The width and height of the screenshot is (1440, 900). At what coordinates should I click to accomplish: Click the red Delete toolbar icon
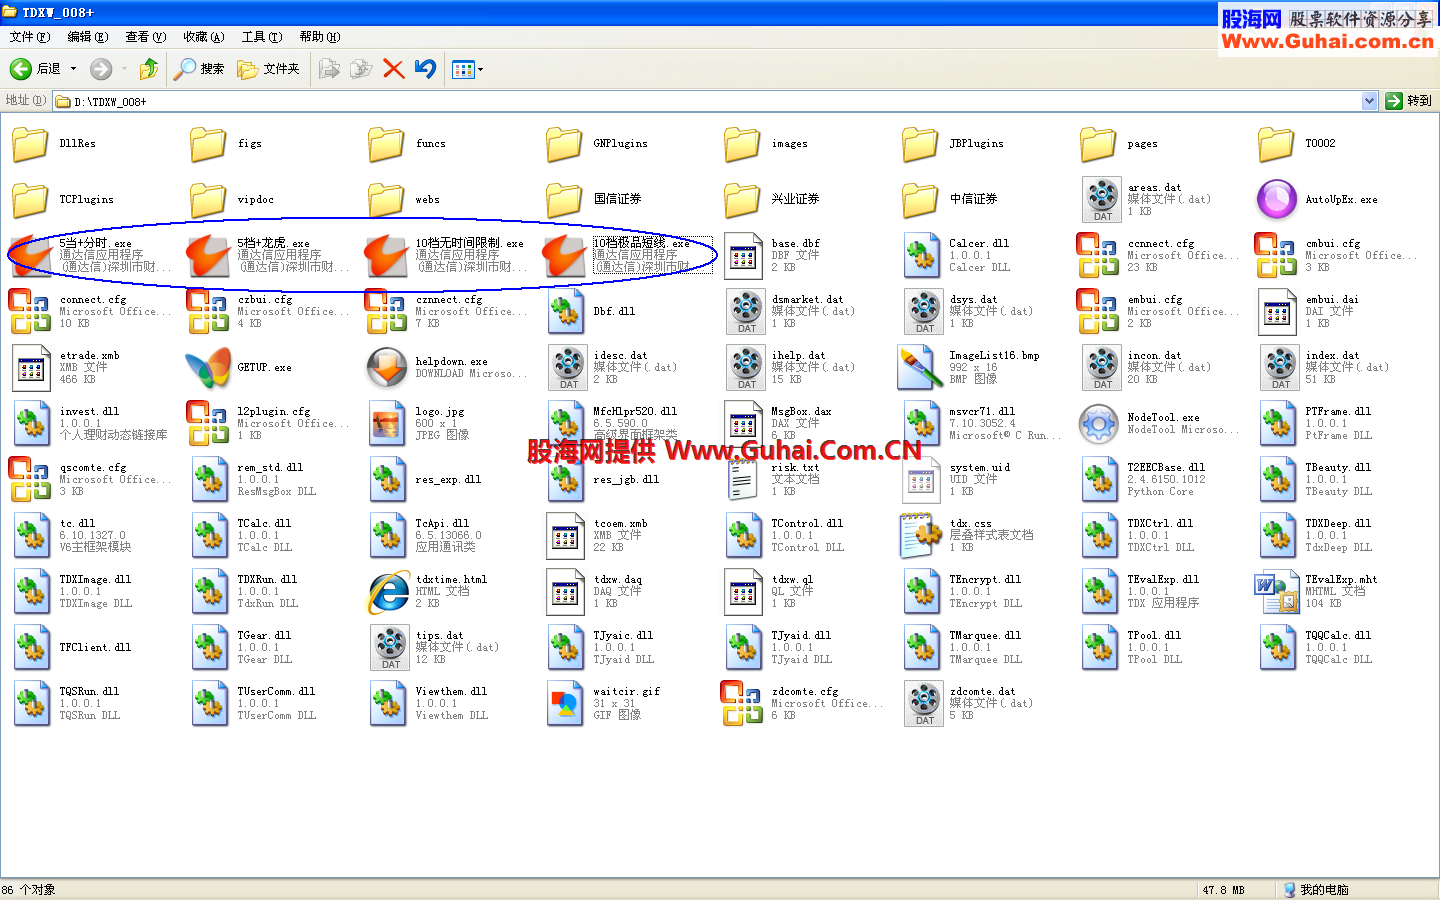(x=394, y=69)
